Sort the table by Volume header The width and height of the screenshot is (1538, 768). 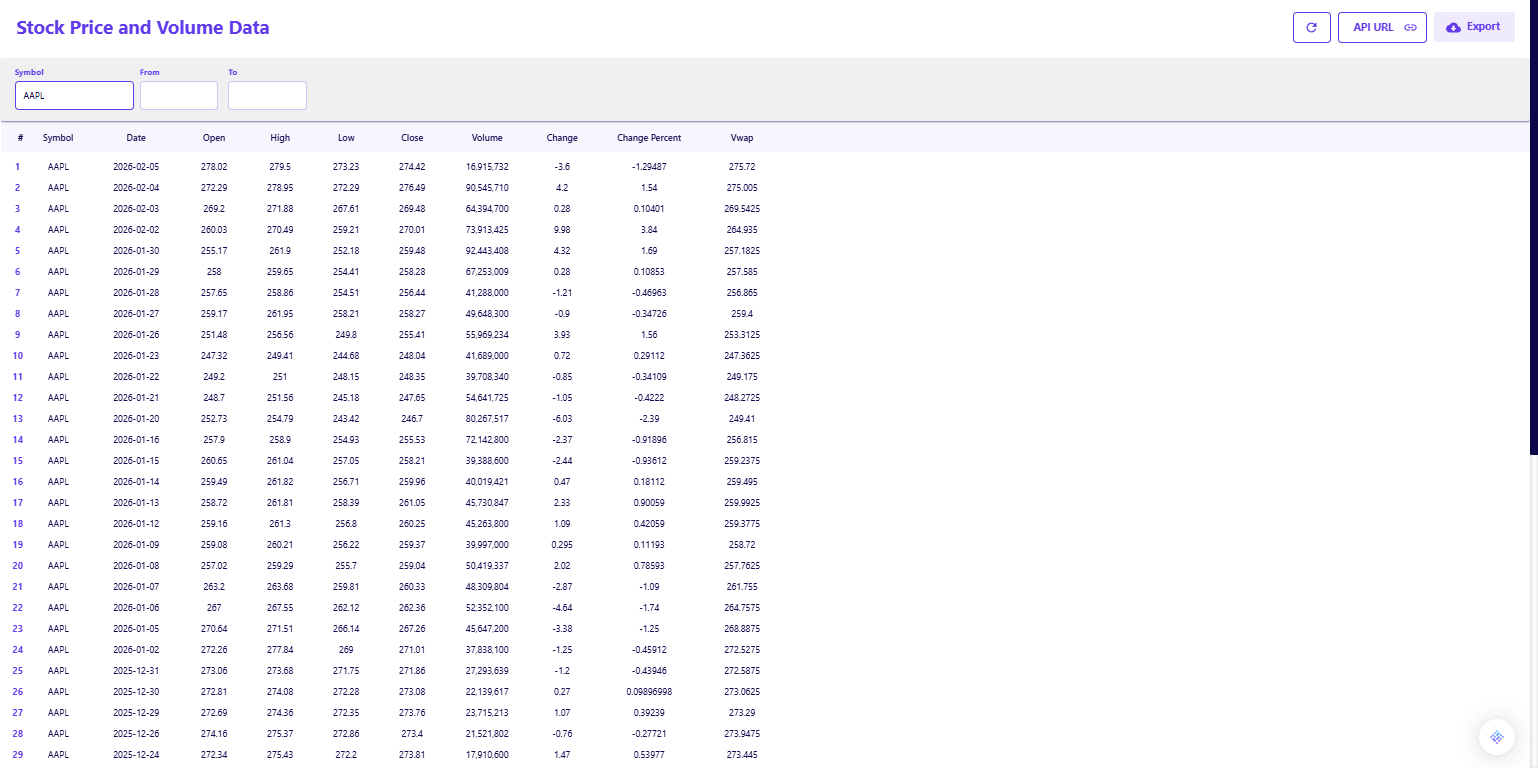[487, 138]
